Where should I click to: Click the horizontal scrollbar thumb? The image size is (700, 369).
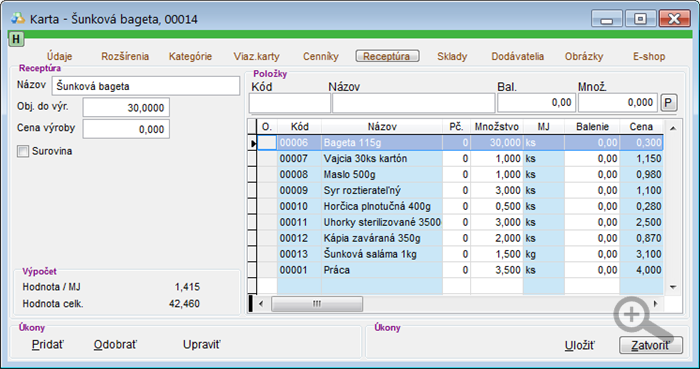(317, 304)
